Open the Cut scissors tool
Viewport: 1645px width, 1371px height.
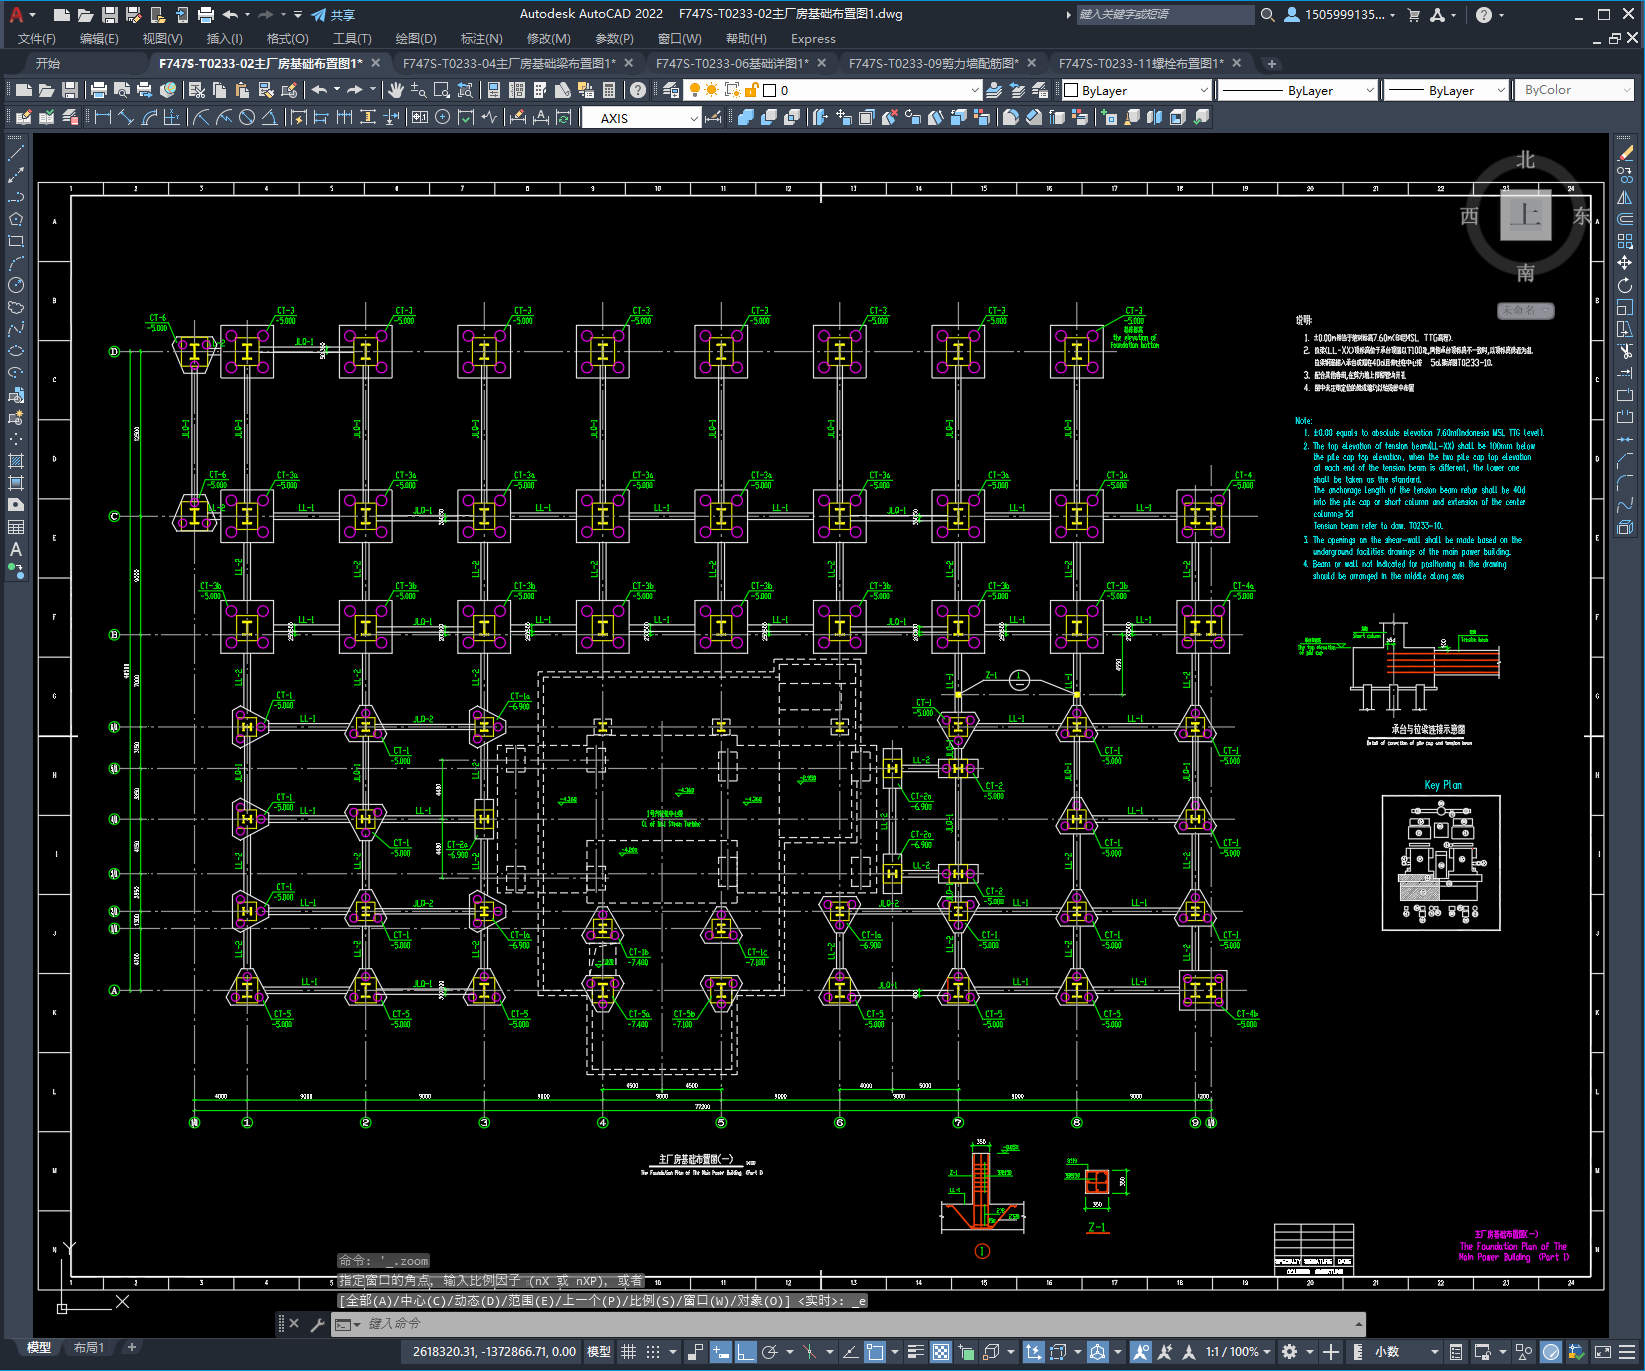196,90
